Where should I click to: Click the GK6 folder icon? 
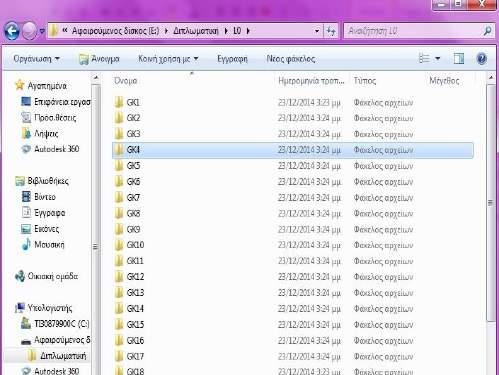pos(119,181)
